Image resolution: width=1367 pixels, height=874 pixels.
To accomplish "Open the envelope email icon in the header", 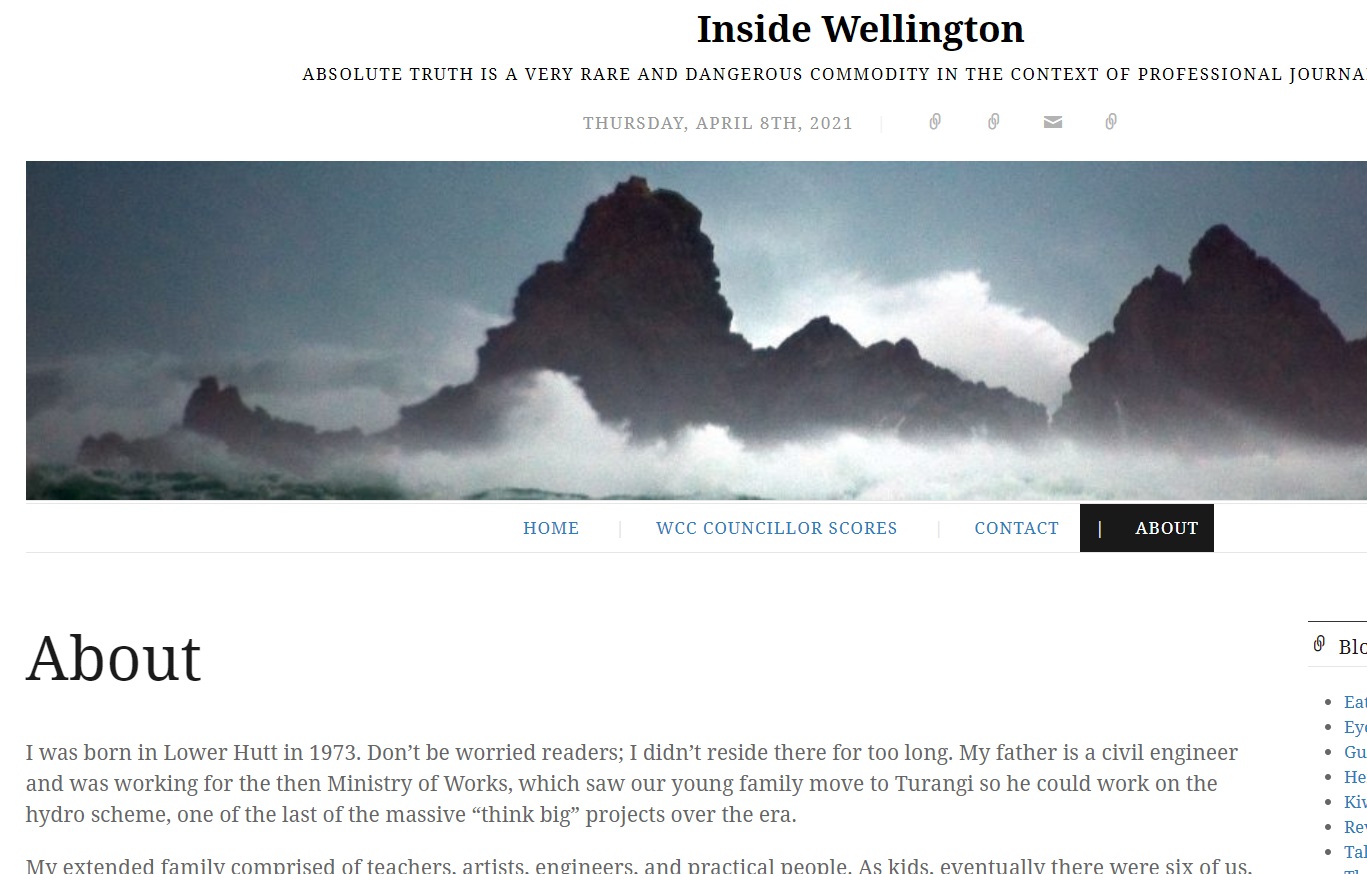I will tap(1052, 122).
